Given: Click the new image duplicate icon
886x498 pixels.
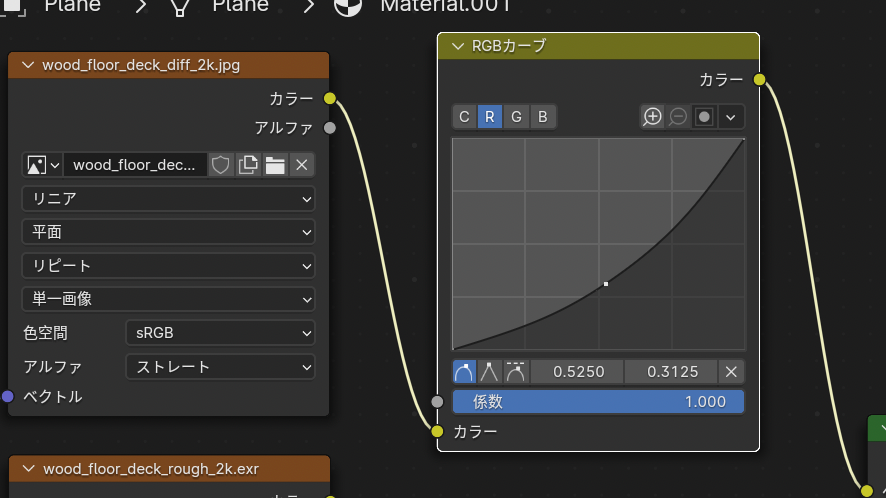Looking at the screenshot, I should point(248,165).
